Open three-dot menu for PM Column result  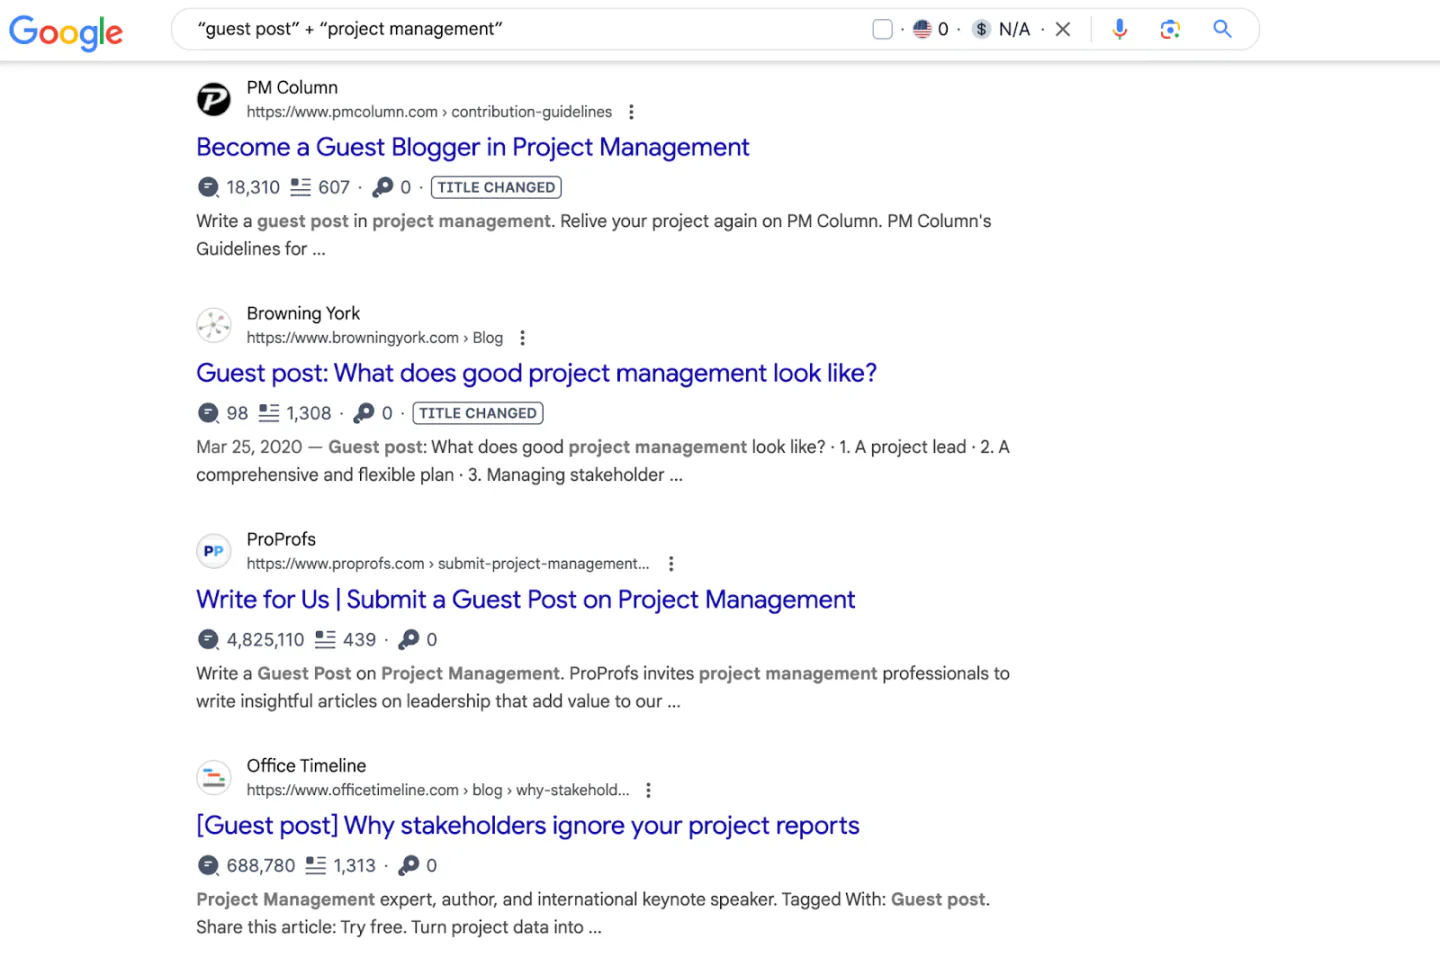pyautogui.click(x=631, y=112)
